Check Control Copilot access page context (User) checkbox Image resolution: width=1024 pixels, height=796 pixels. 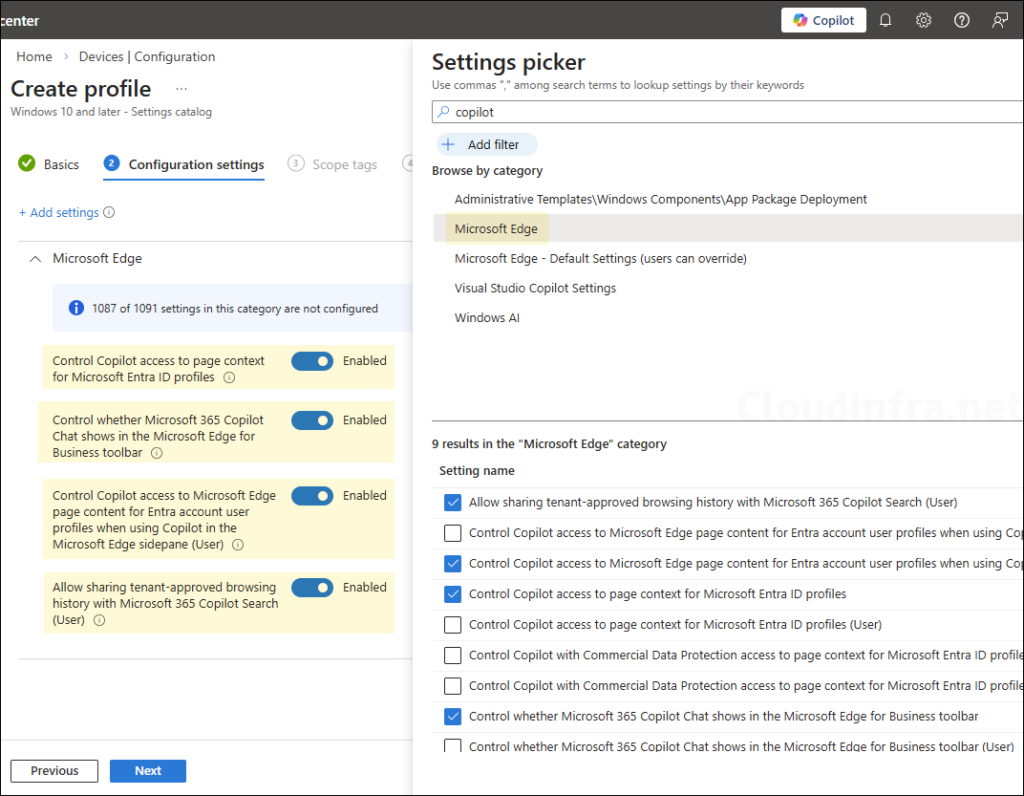click(x=452, y=625)
